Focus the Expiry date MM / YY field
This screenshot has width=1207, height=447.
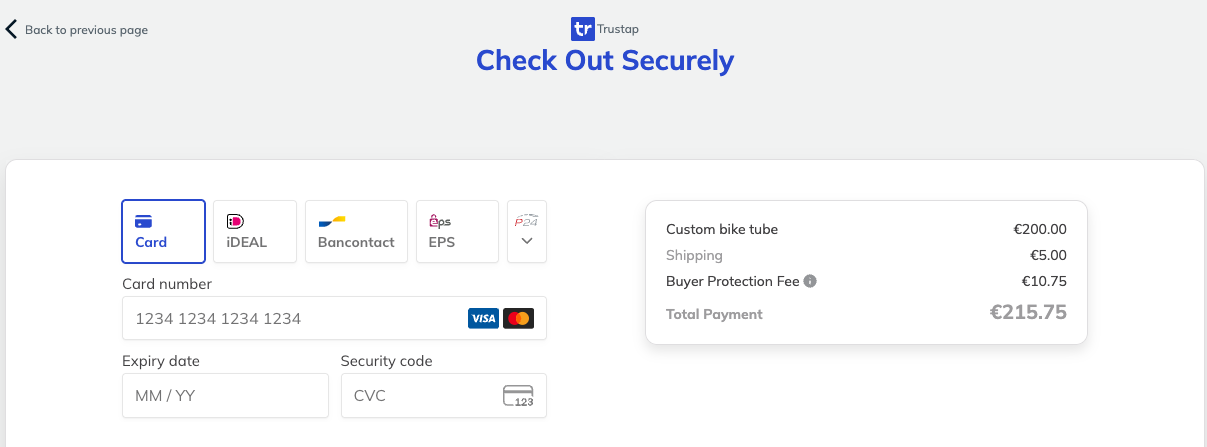[225, 396]
